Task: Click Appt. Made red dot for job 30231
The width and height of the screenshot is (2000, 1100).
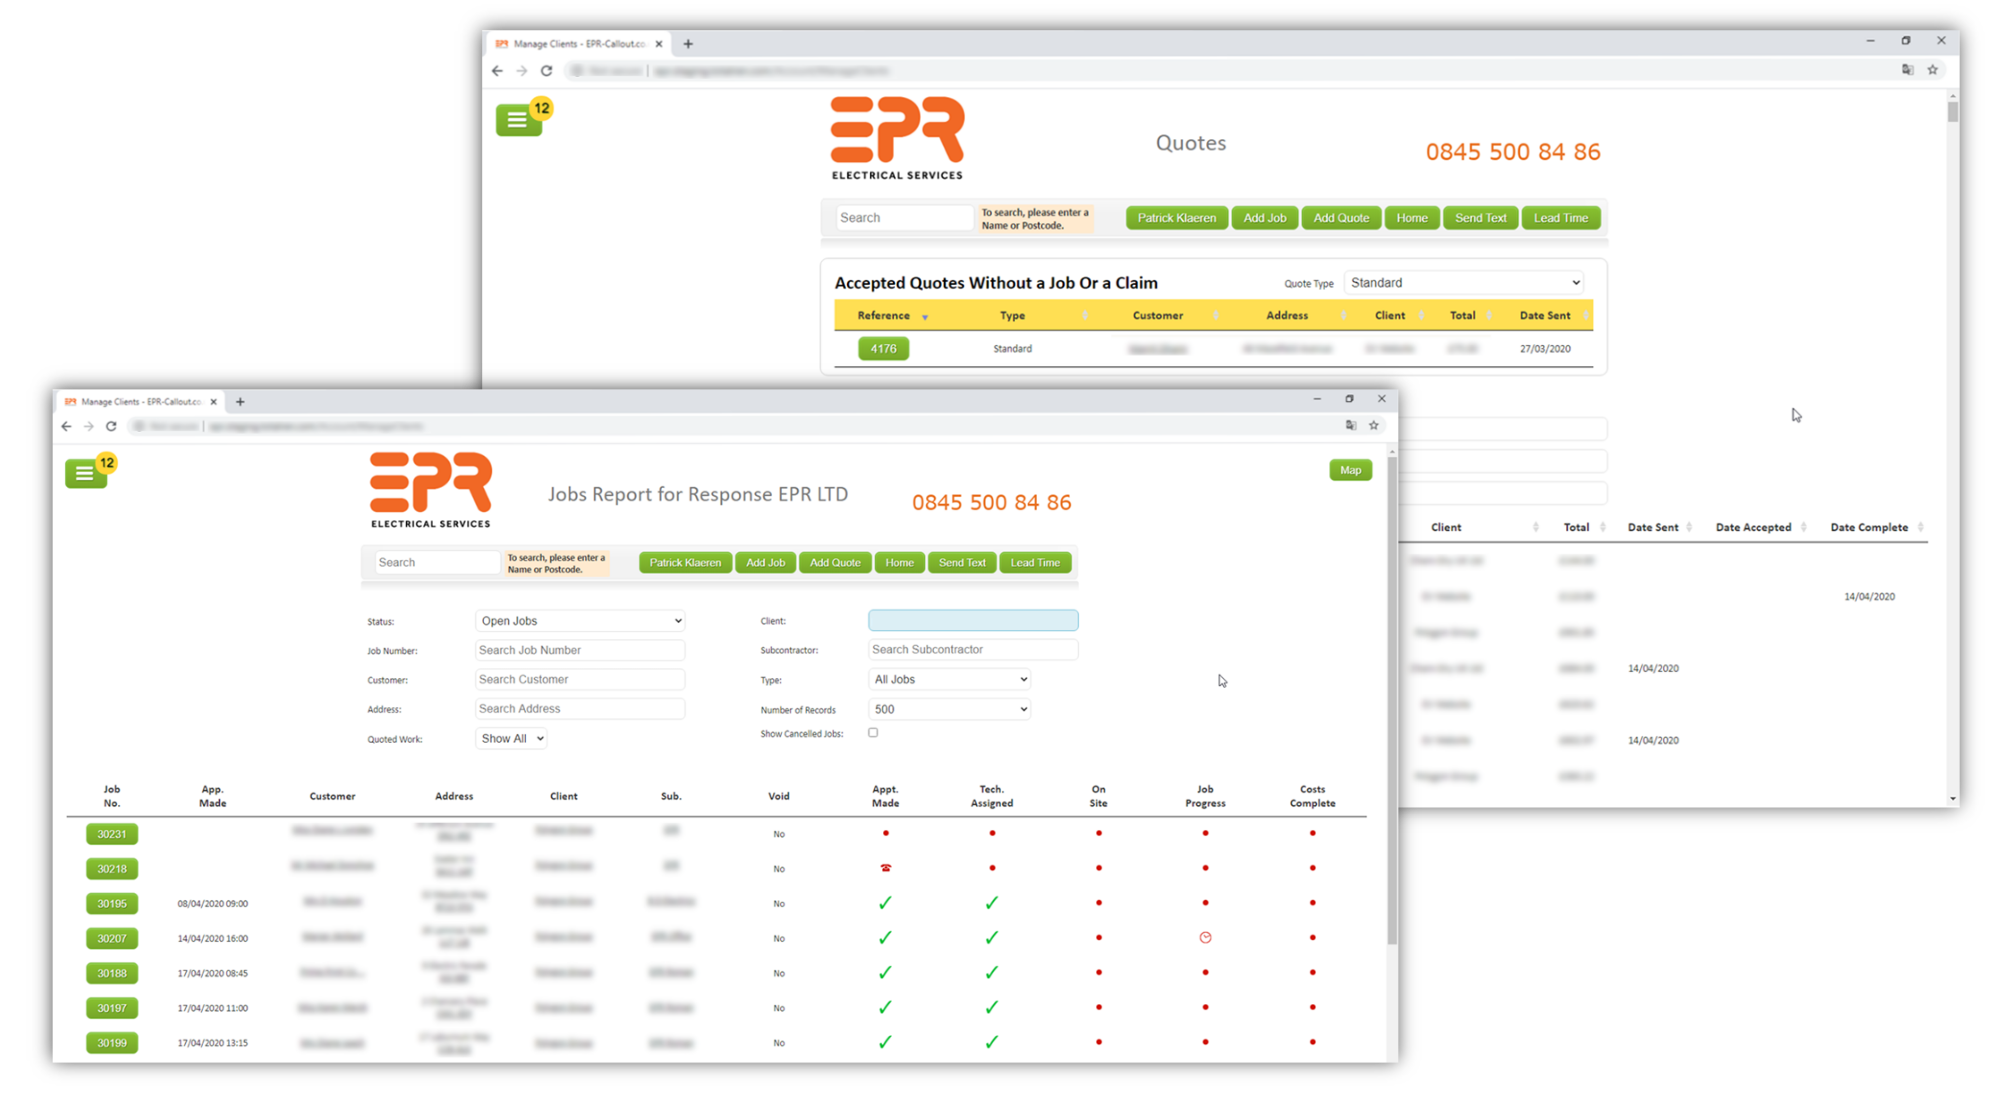Action: [x=885, y=833]
